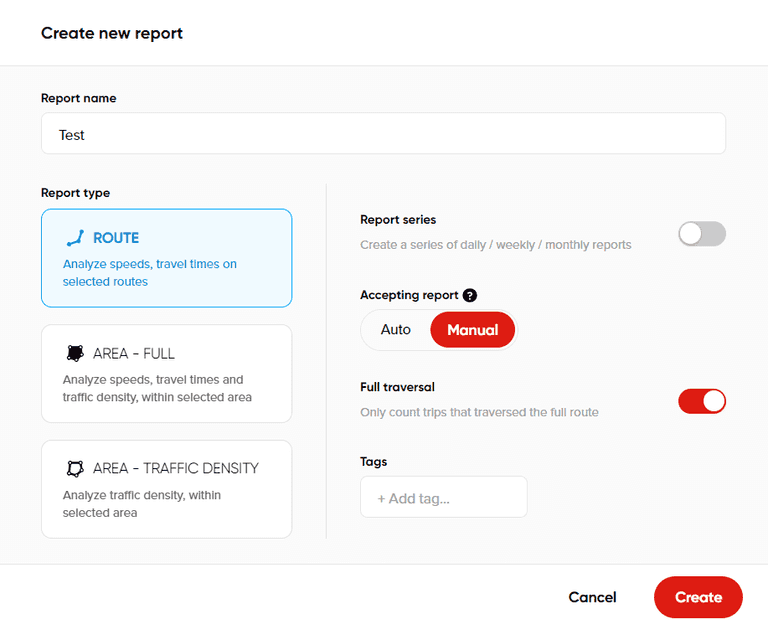Click the route path icon
768x630 pixels.
click(74, 238)
